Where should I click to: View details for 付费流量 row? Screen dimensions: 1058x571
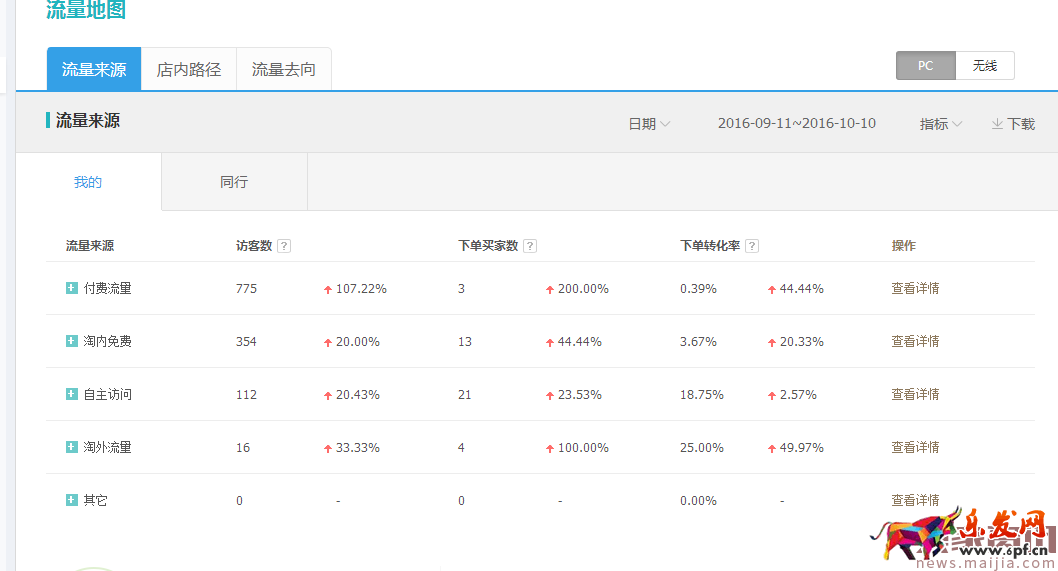point(915,288)
